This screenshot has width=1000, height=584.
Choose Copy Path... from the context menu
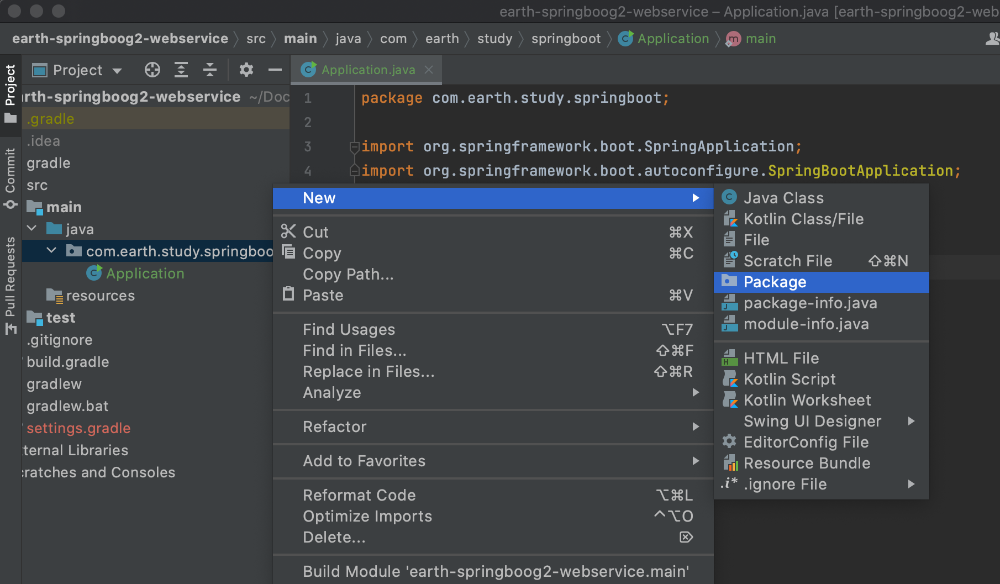tap(493, 274)
